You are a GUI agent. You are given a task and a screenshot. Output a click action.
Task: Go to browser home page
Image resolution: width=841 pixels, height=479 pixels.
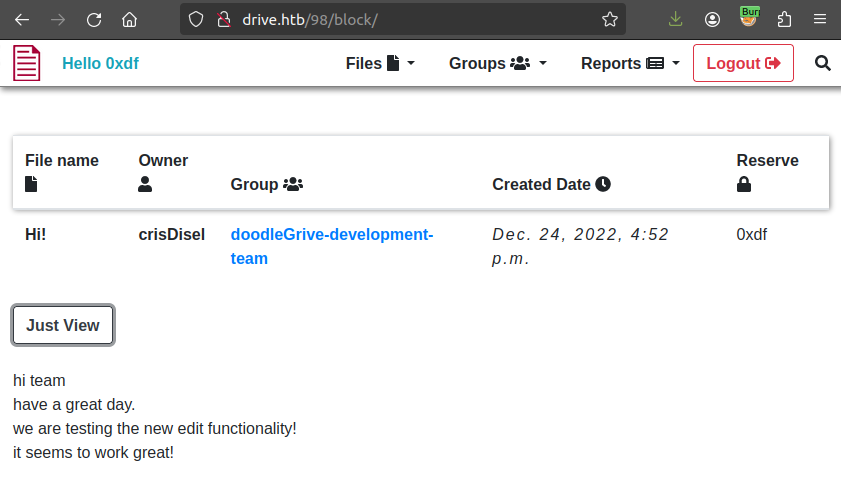pos(130,19)
